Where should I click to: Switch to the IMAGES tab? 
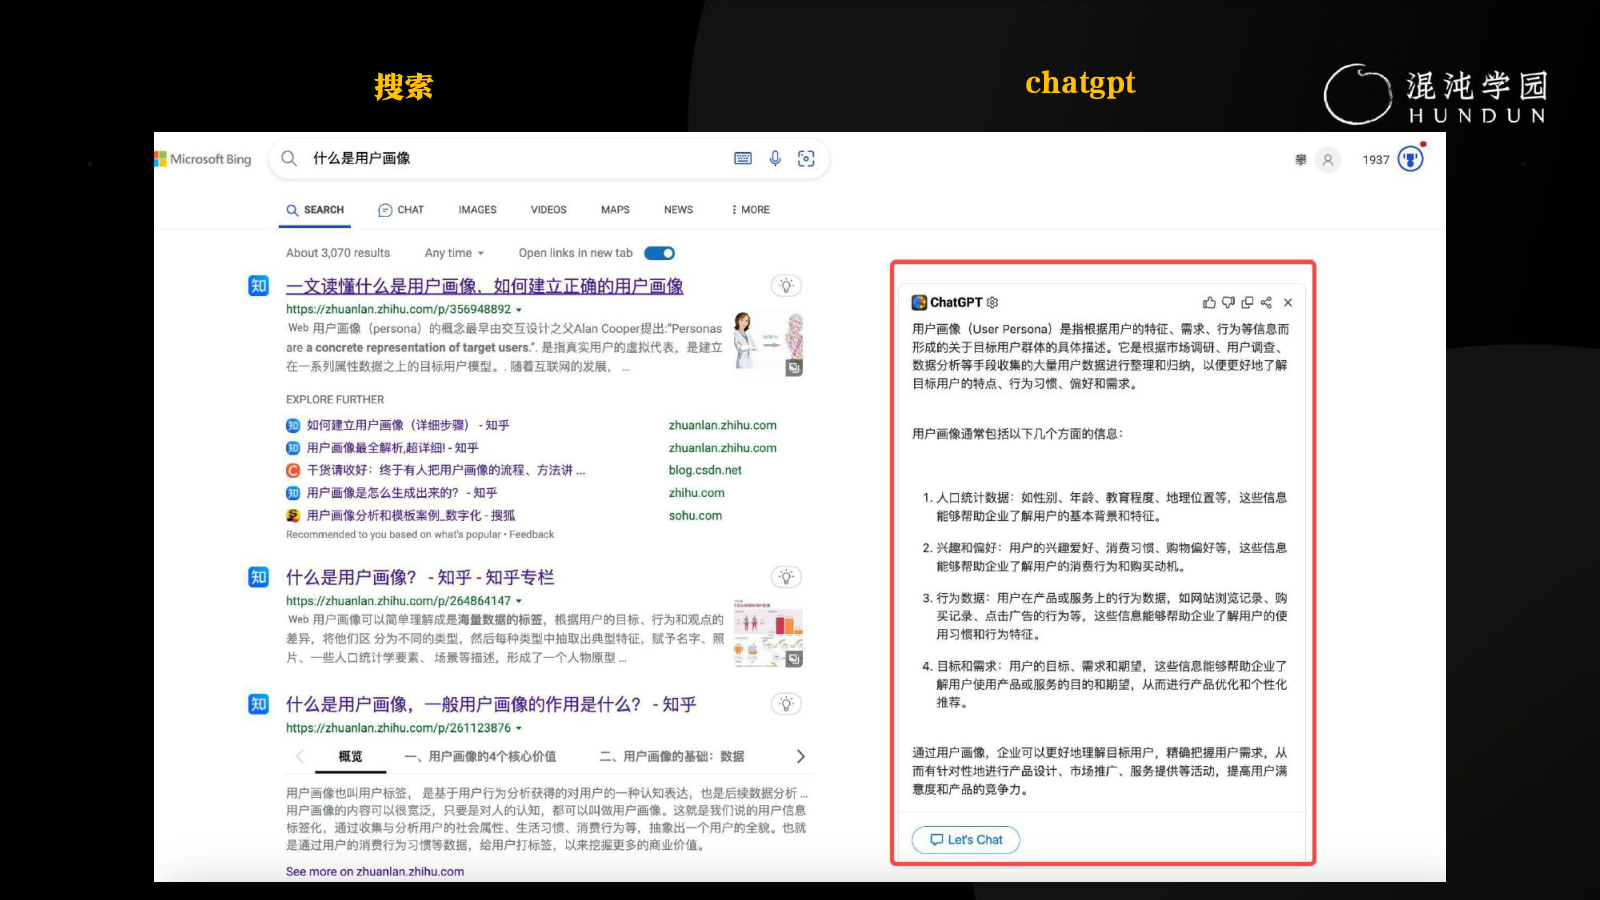click(x=478, y=210)
